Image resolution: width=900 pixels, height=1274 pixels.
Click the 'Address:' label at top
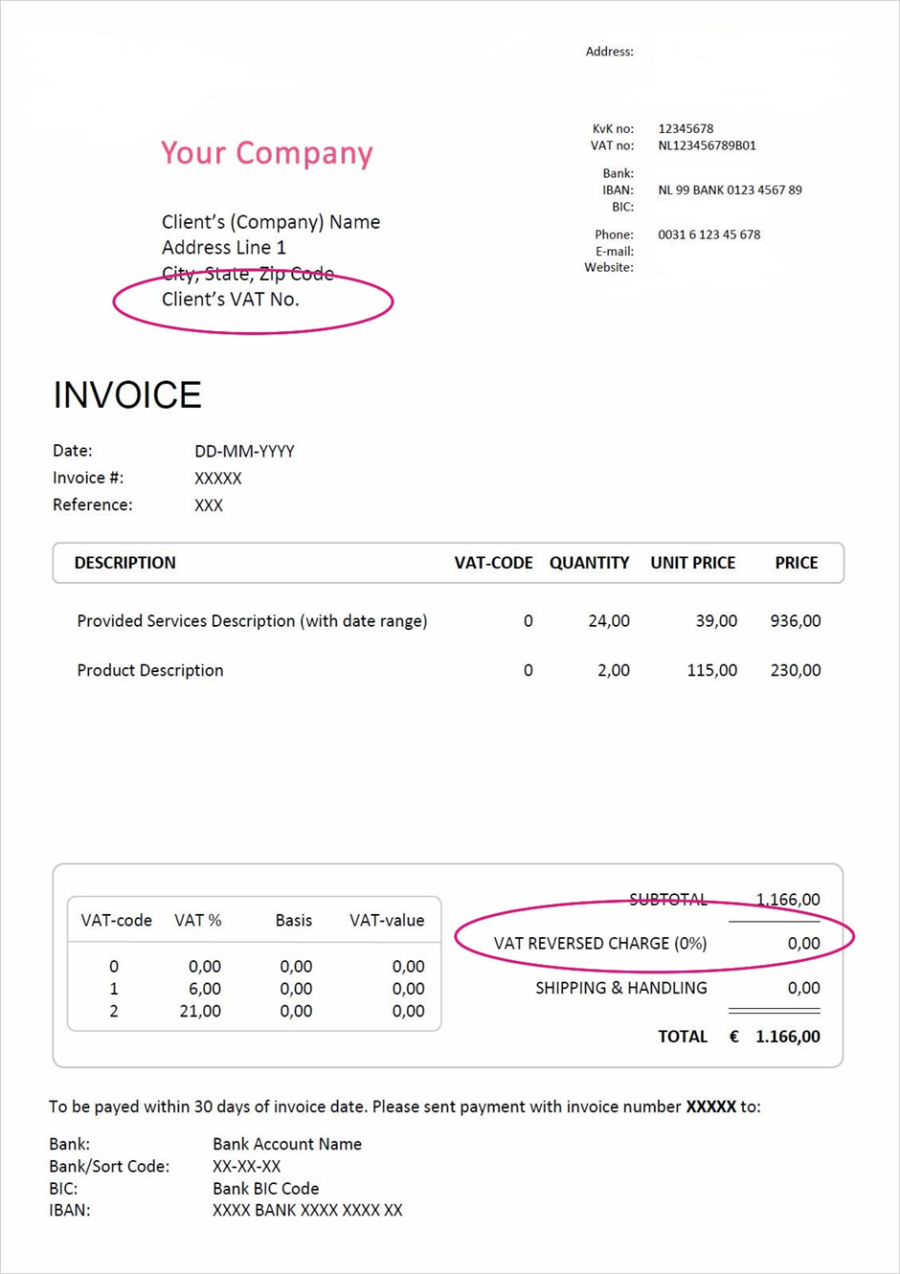click(609, 51)
